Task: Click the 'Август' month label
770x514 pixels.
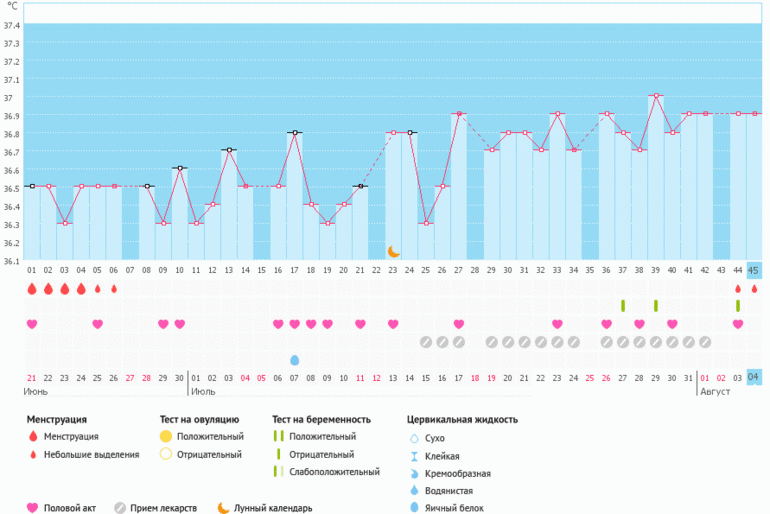Action: [714, 392]
